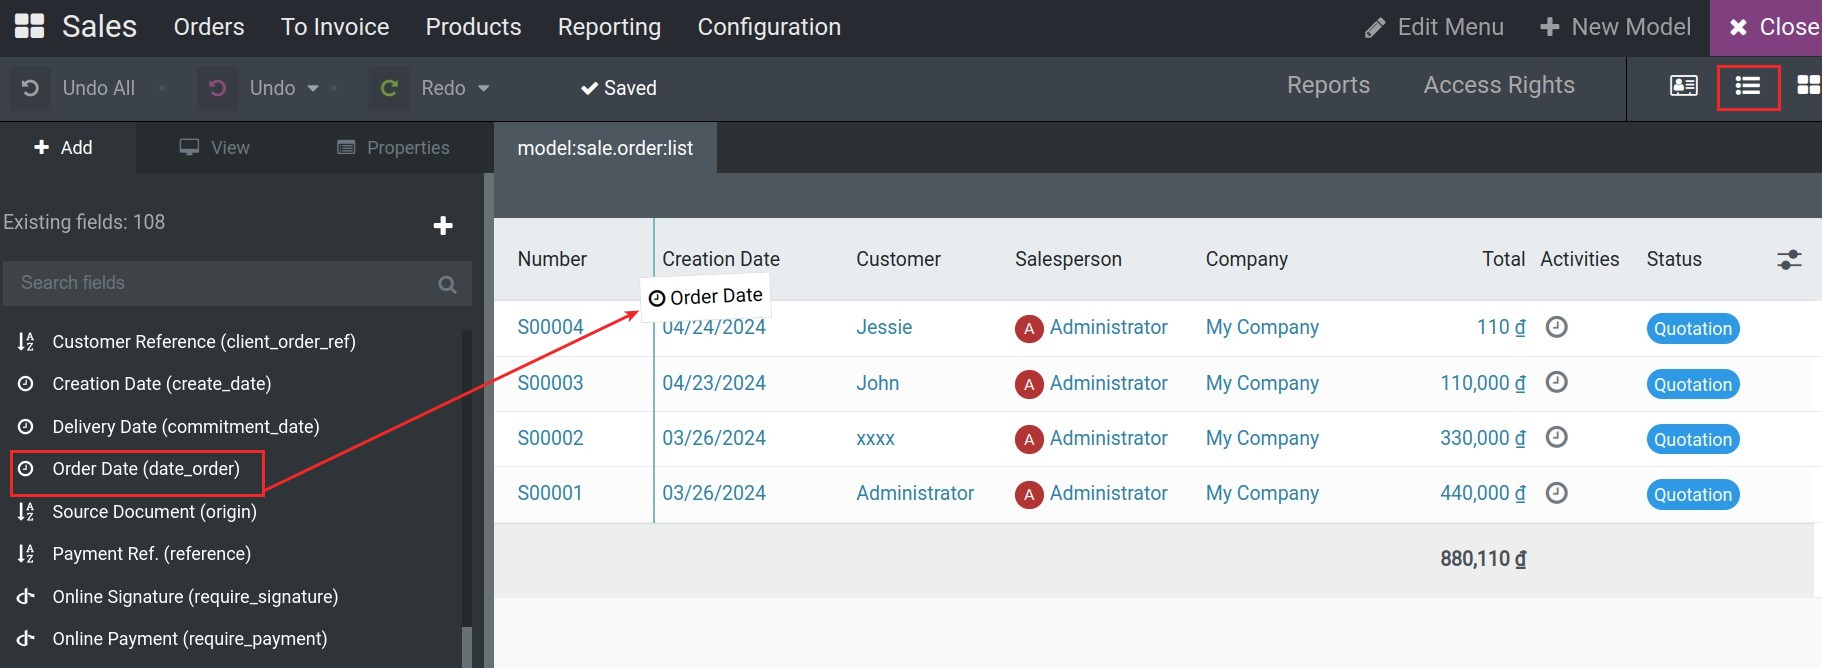Click the Undo All arrow icon
Viewport: 1822px width, 668px height.
tap(30, 88)
